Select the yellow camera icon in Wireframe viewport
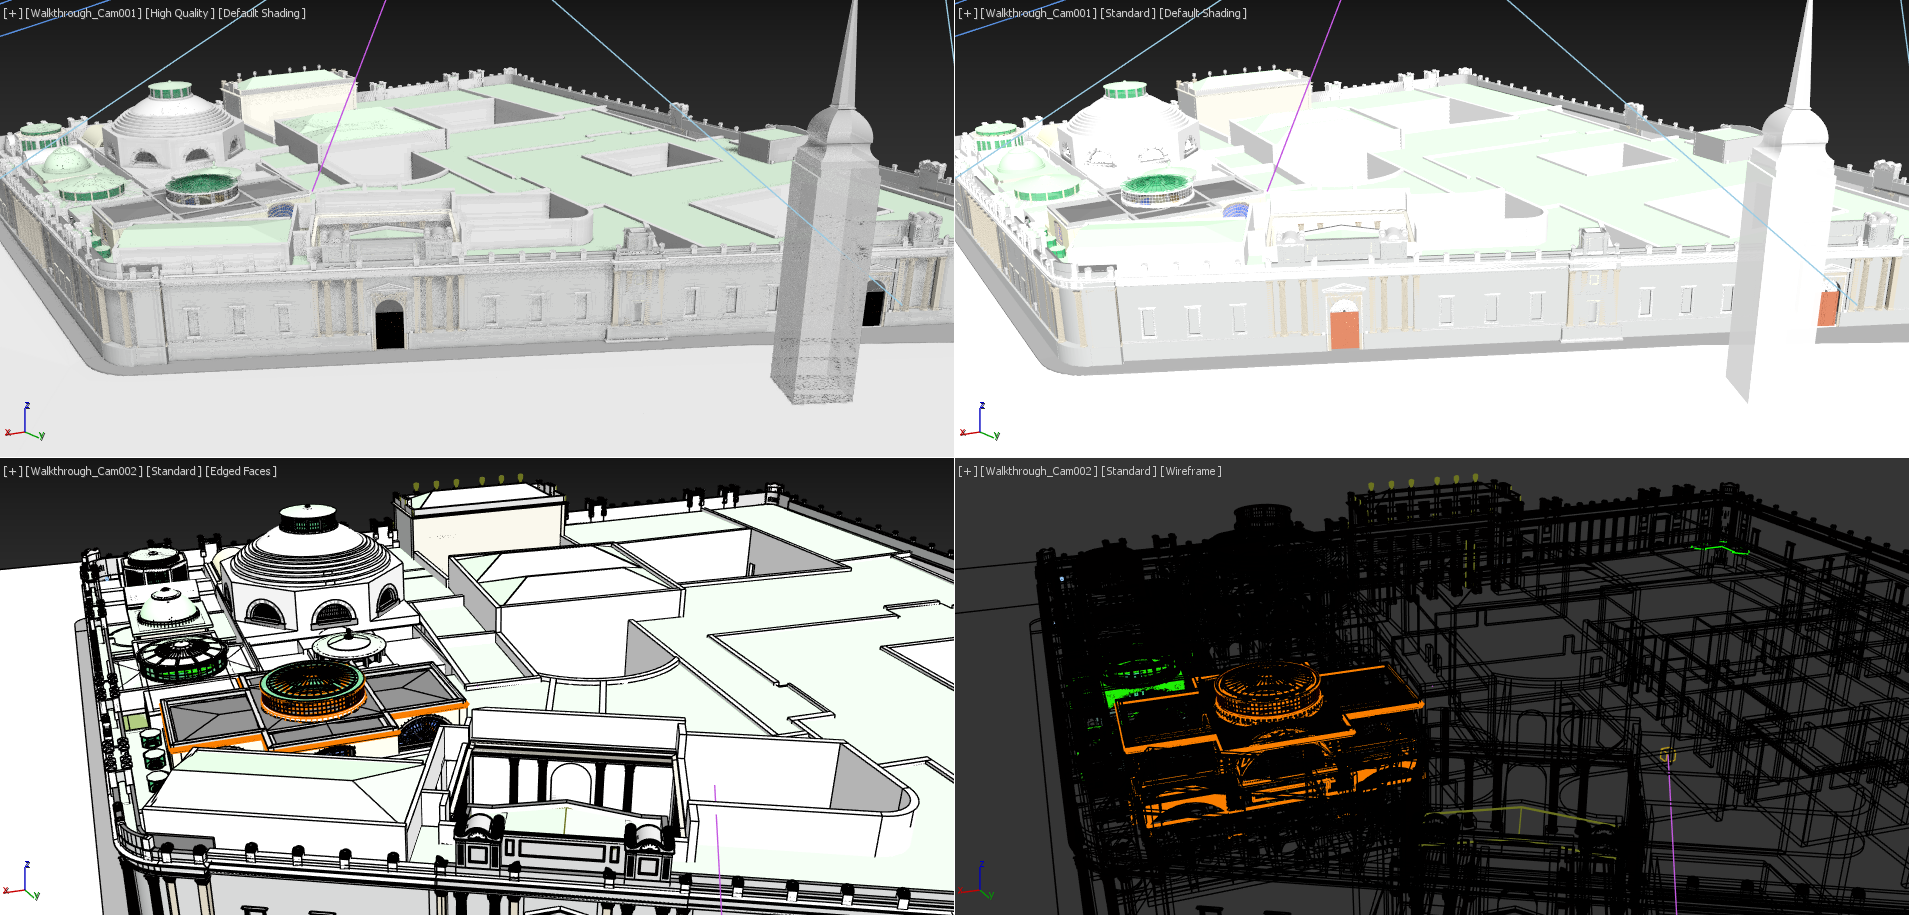Screen dimensions: 1909x915 pos(1667,755)
